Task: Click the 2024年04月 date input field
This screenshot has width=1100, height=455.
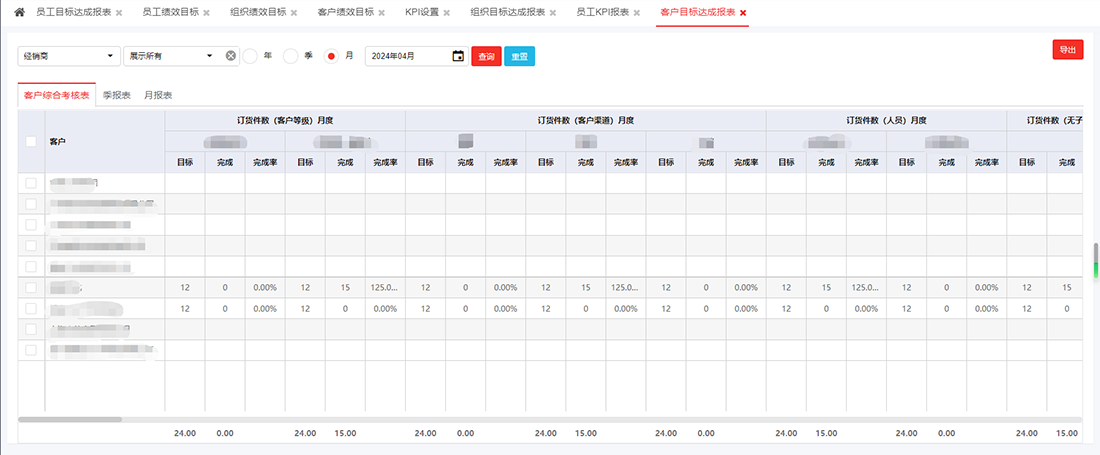Action: tap(408, 56)
